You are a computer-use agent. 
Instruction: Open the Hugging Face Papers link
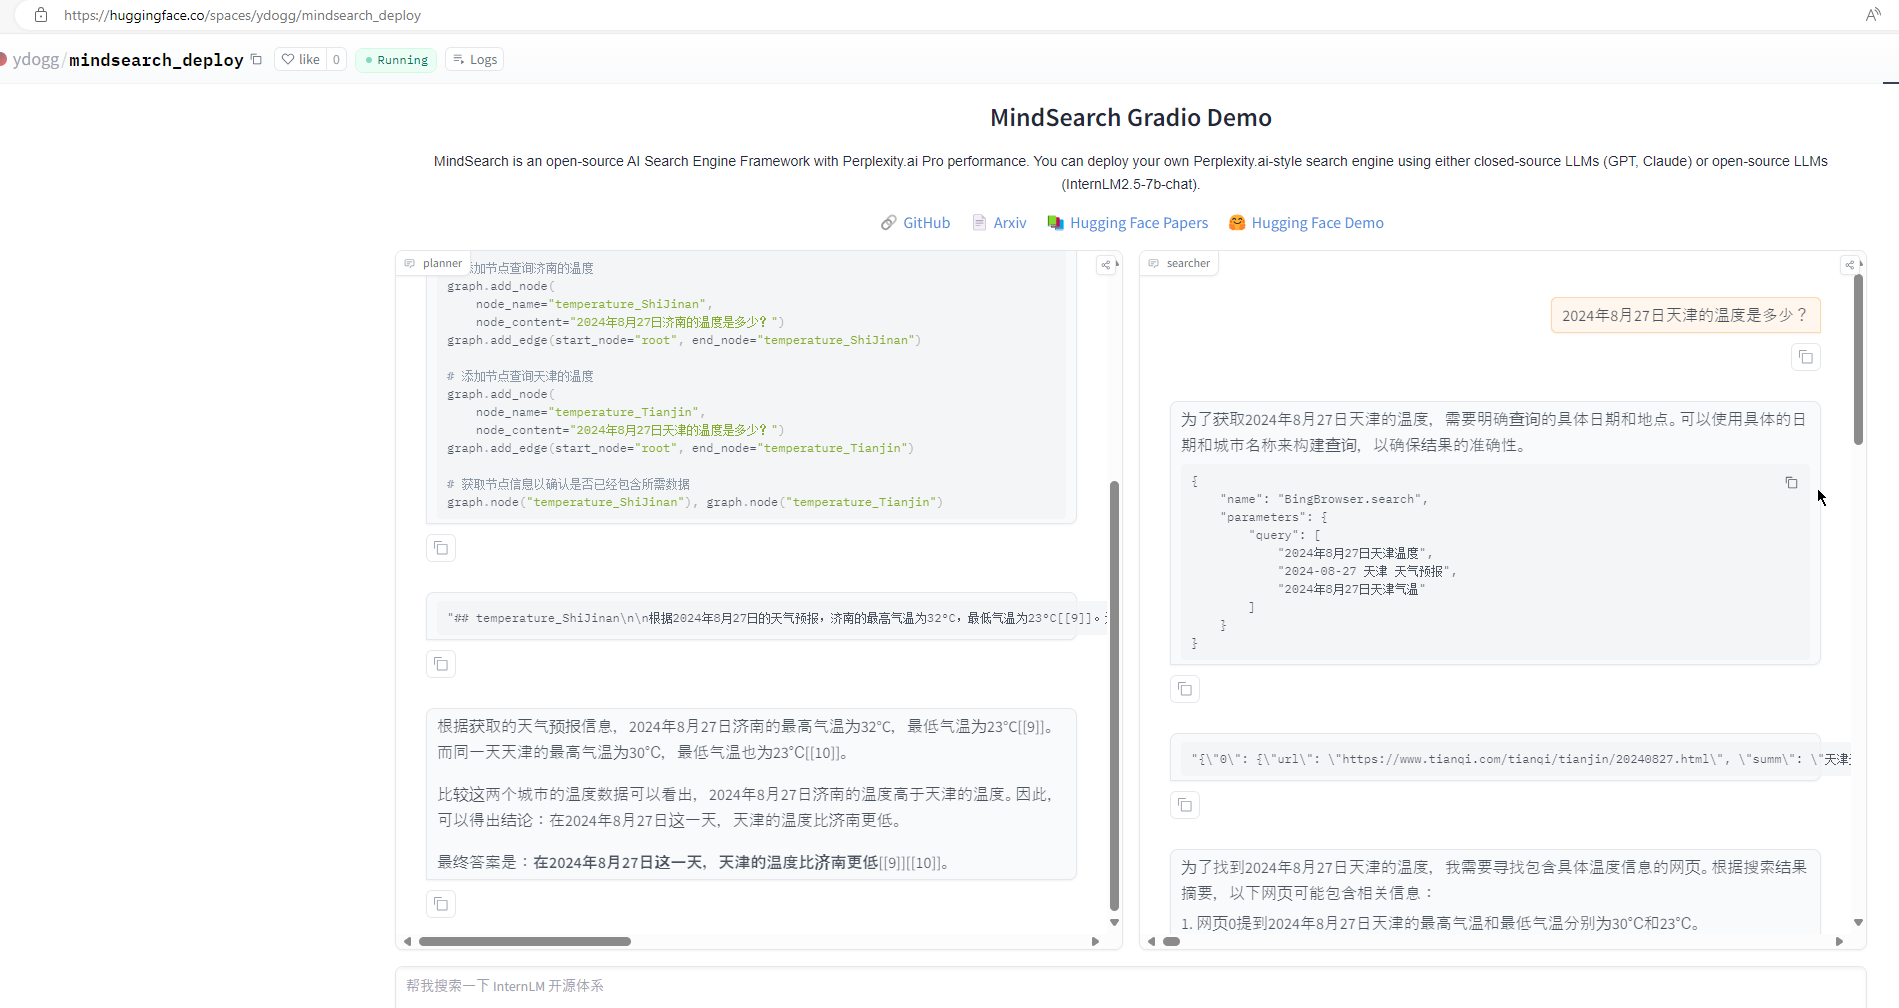point(1139,223)
